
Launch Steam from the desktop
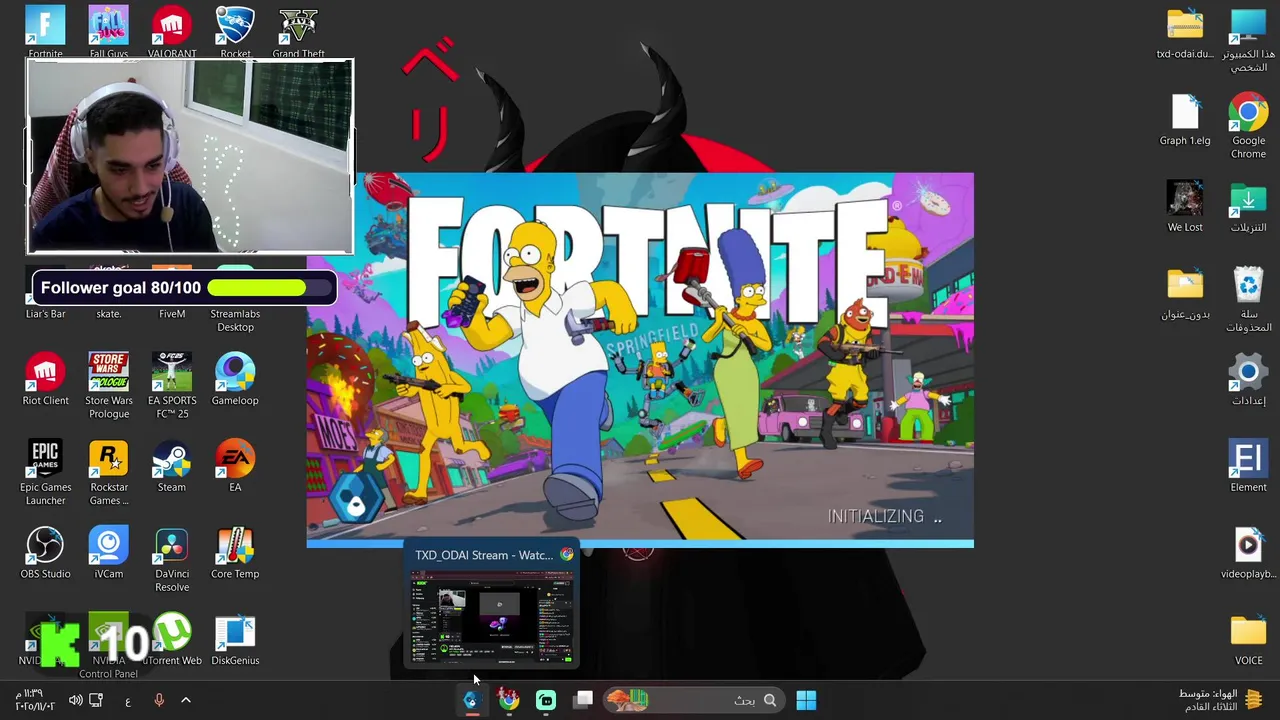(x=172, y=466)
